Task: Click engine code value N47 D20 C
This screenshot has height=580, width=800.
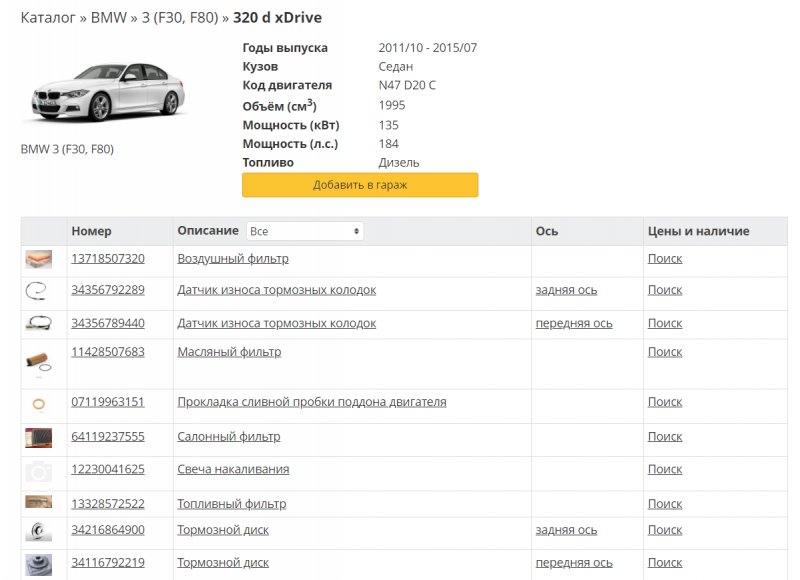Action: [x=407, y=85]
